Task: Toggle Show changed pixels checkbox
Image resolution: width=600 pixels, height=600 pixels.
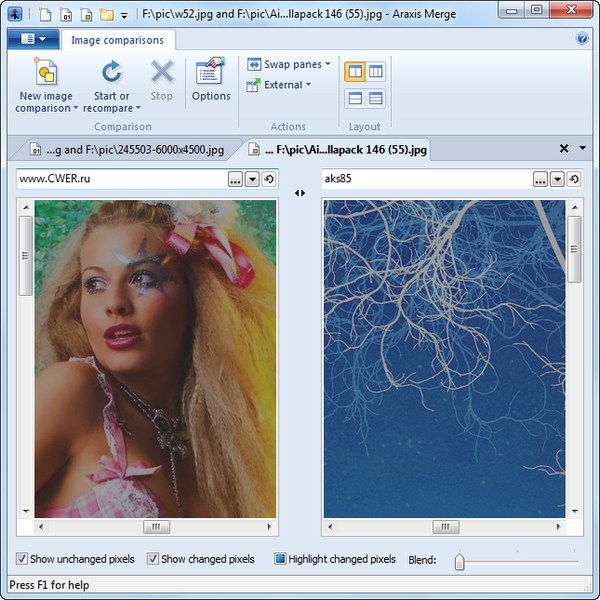Action: coord(153,559)
